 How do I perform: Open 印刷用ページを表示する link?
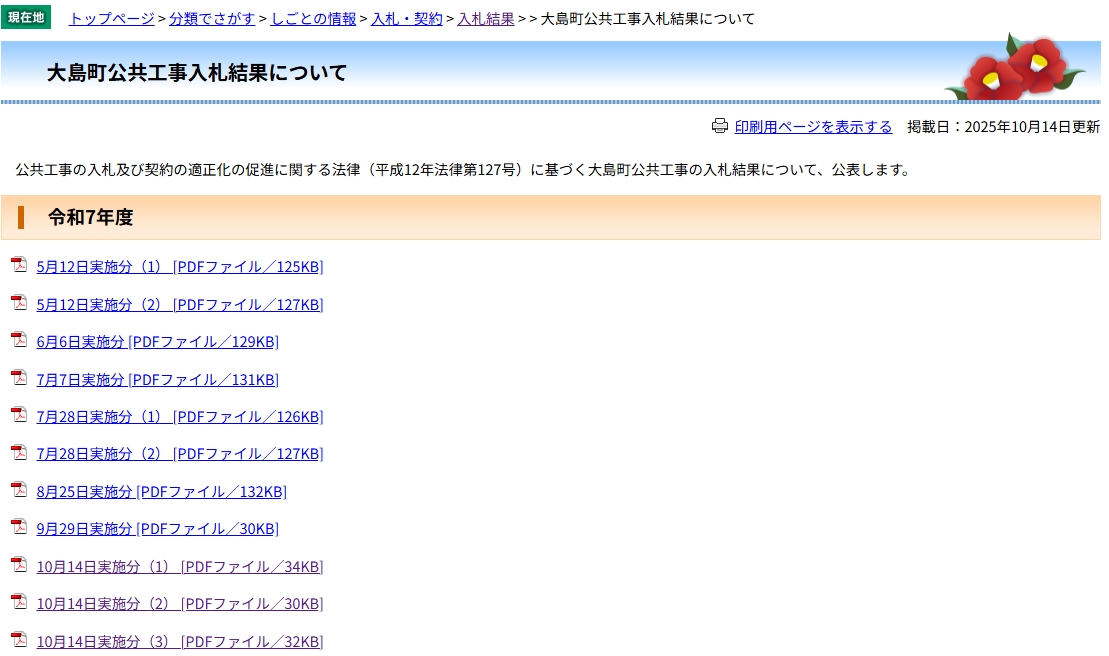[813, 127]
